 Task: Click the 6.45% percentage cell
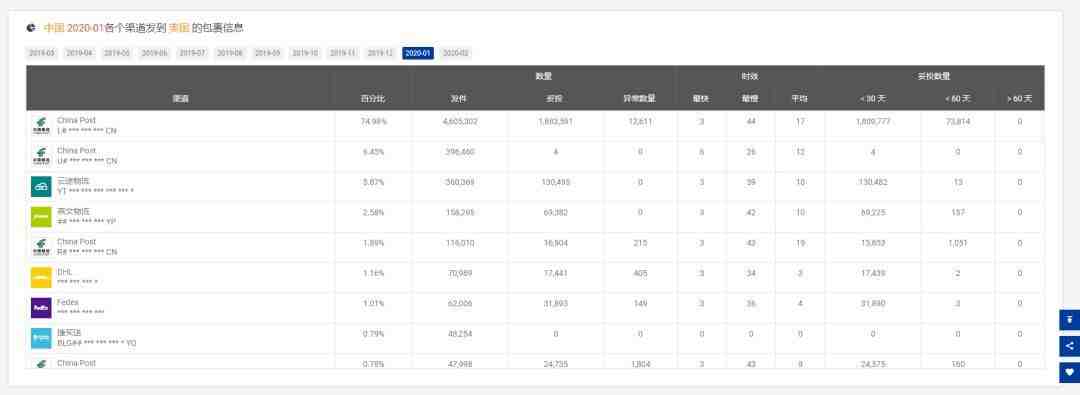point(373,152)
